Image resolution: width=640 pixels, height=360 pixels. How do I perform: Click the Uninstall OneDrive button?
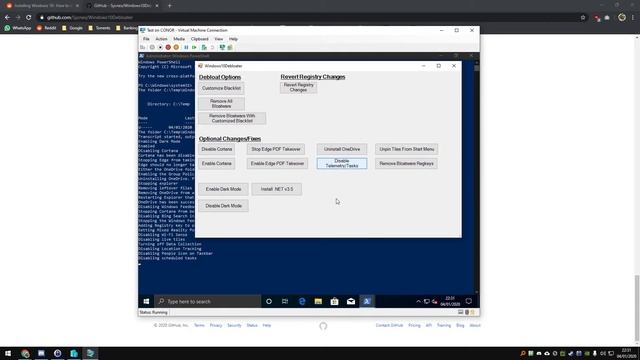click(342, 149)
